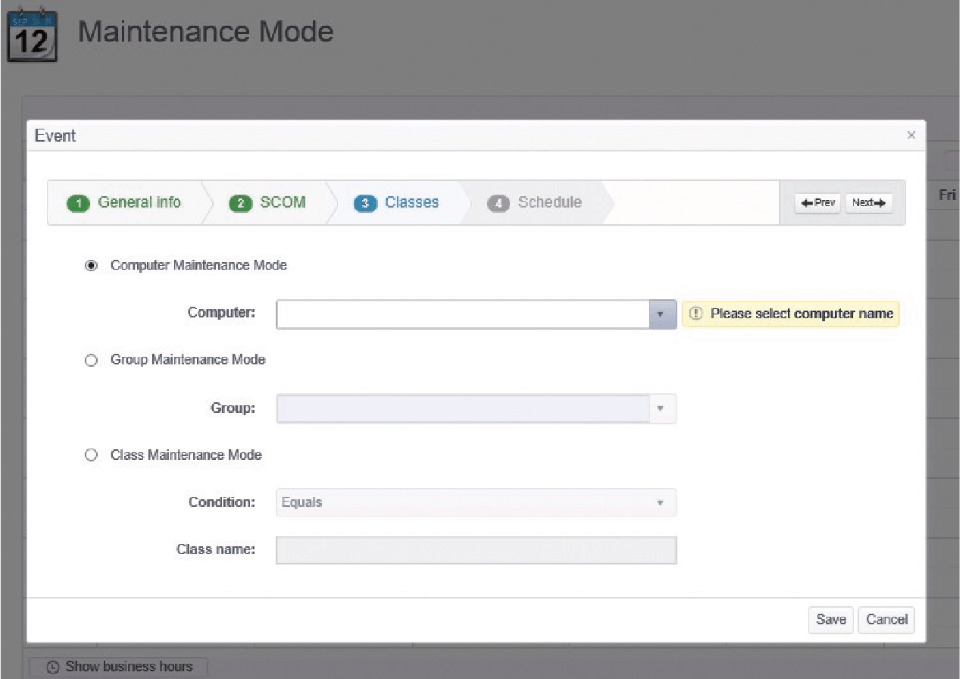
Task: Focus the Class name text box
Action: [476, 550]
